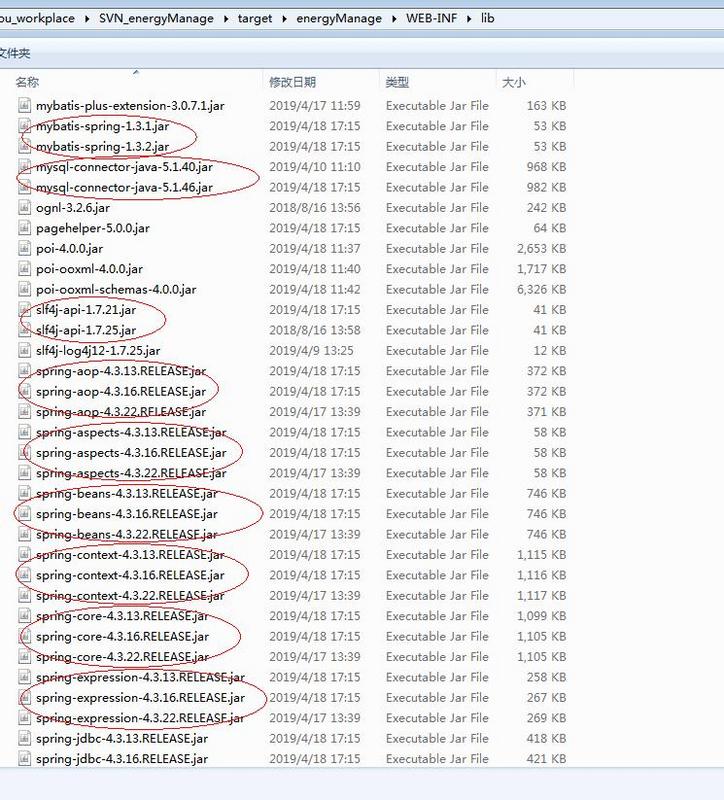Click the 6,326 KB size cell
Viewport: 724px width, 800px height.
pos(541,289)
